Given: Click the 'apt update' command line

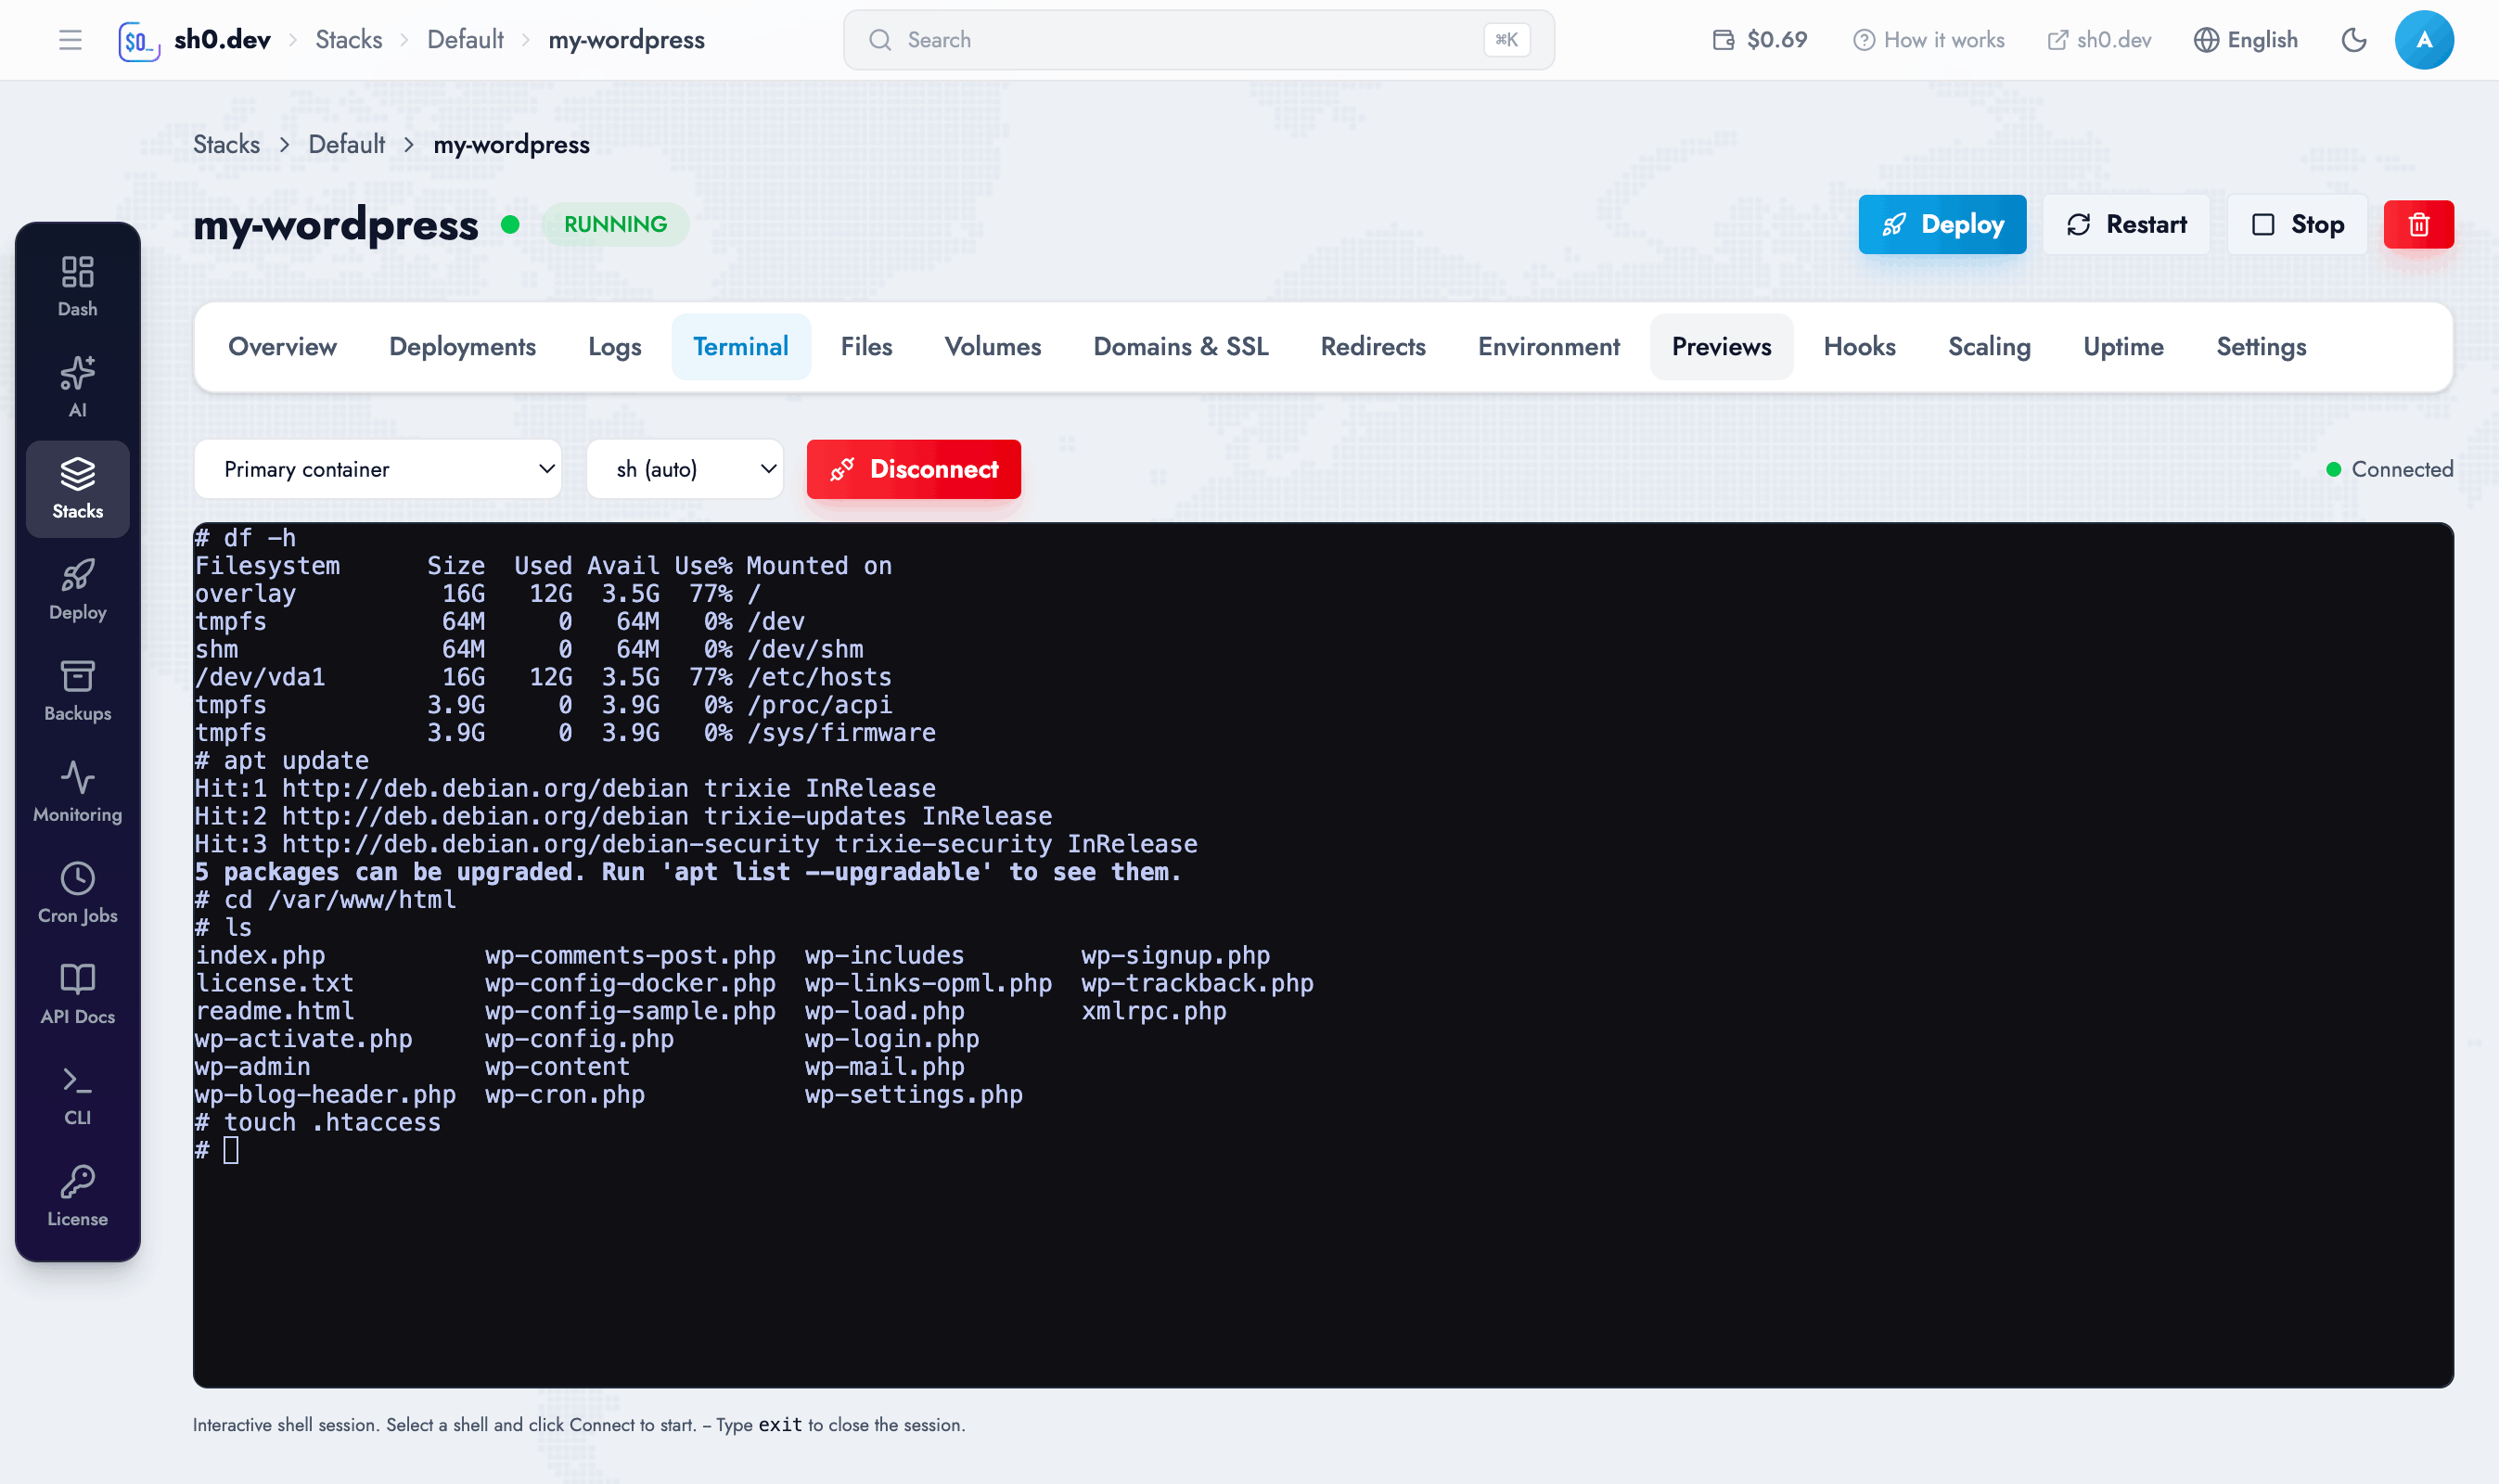Looking at the screenshot, I should 282,760.
